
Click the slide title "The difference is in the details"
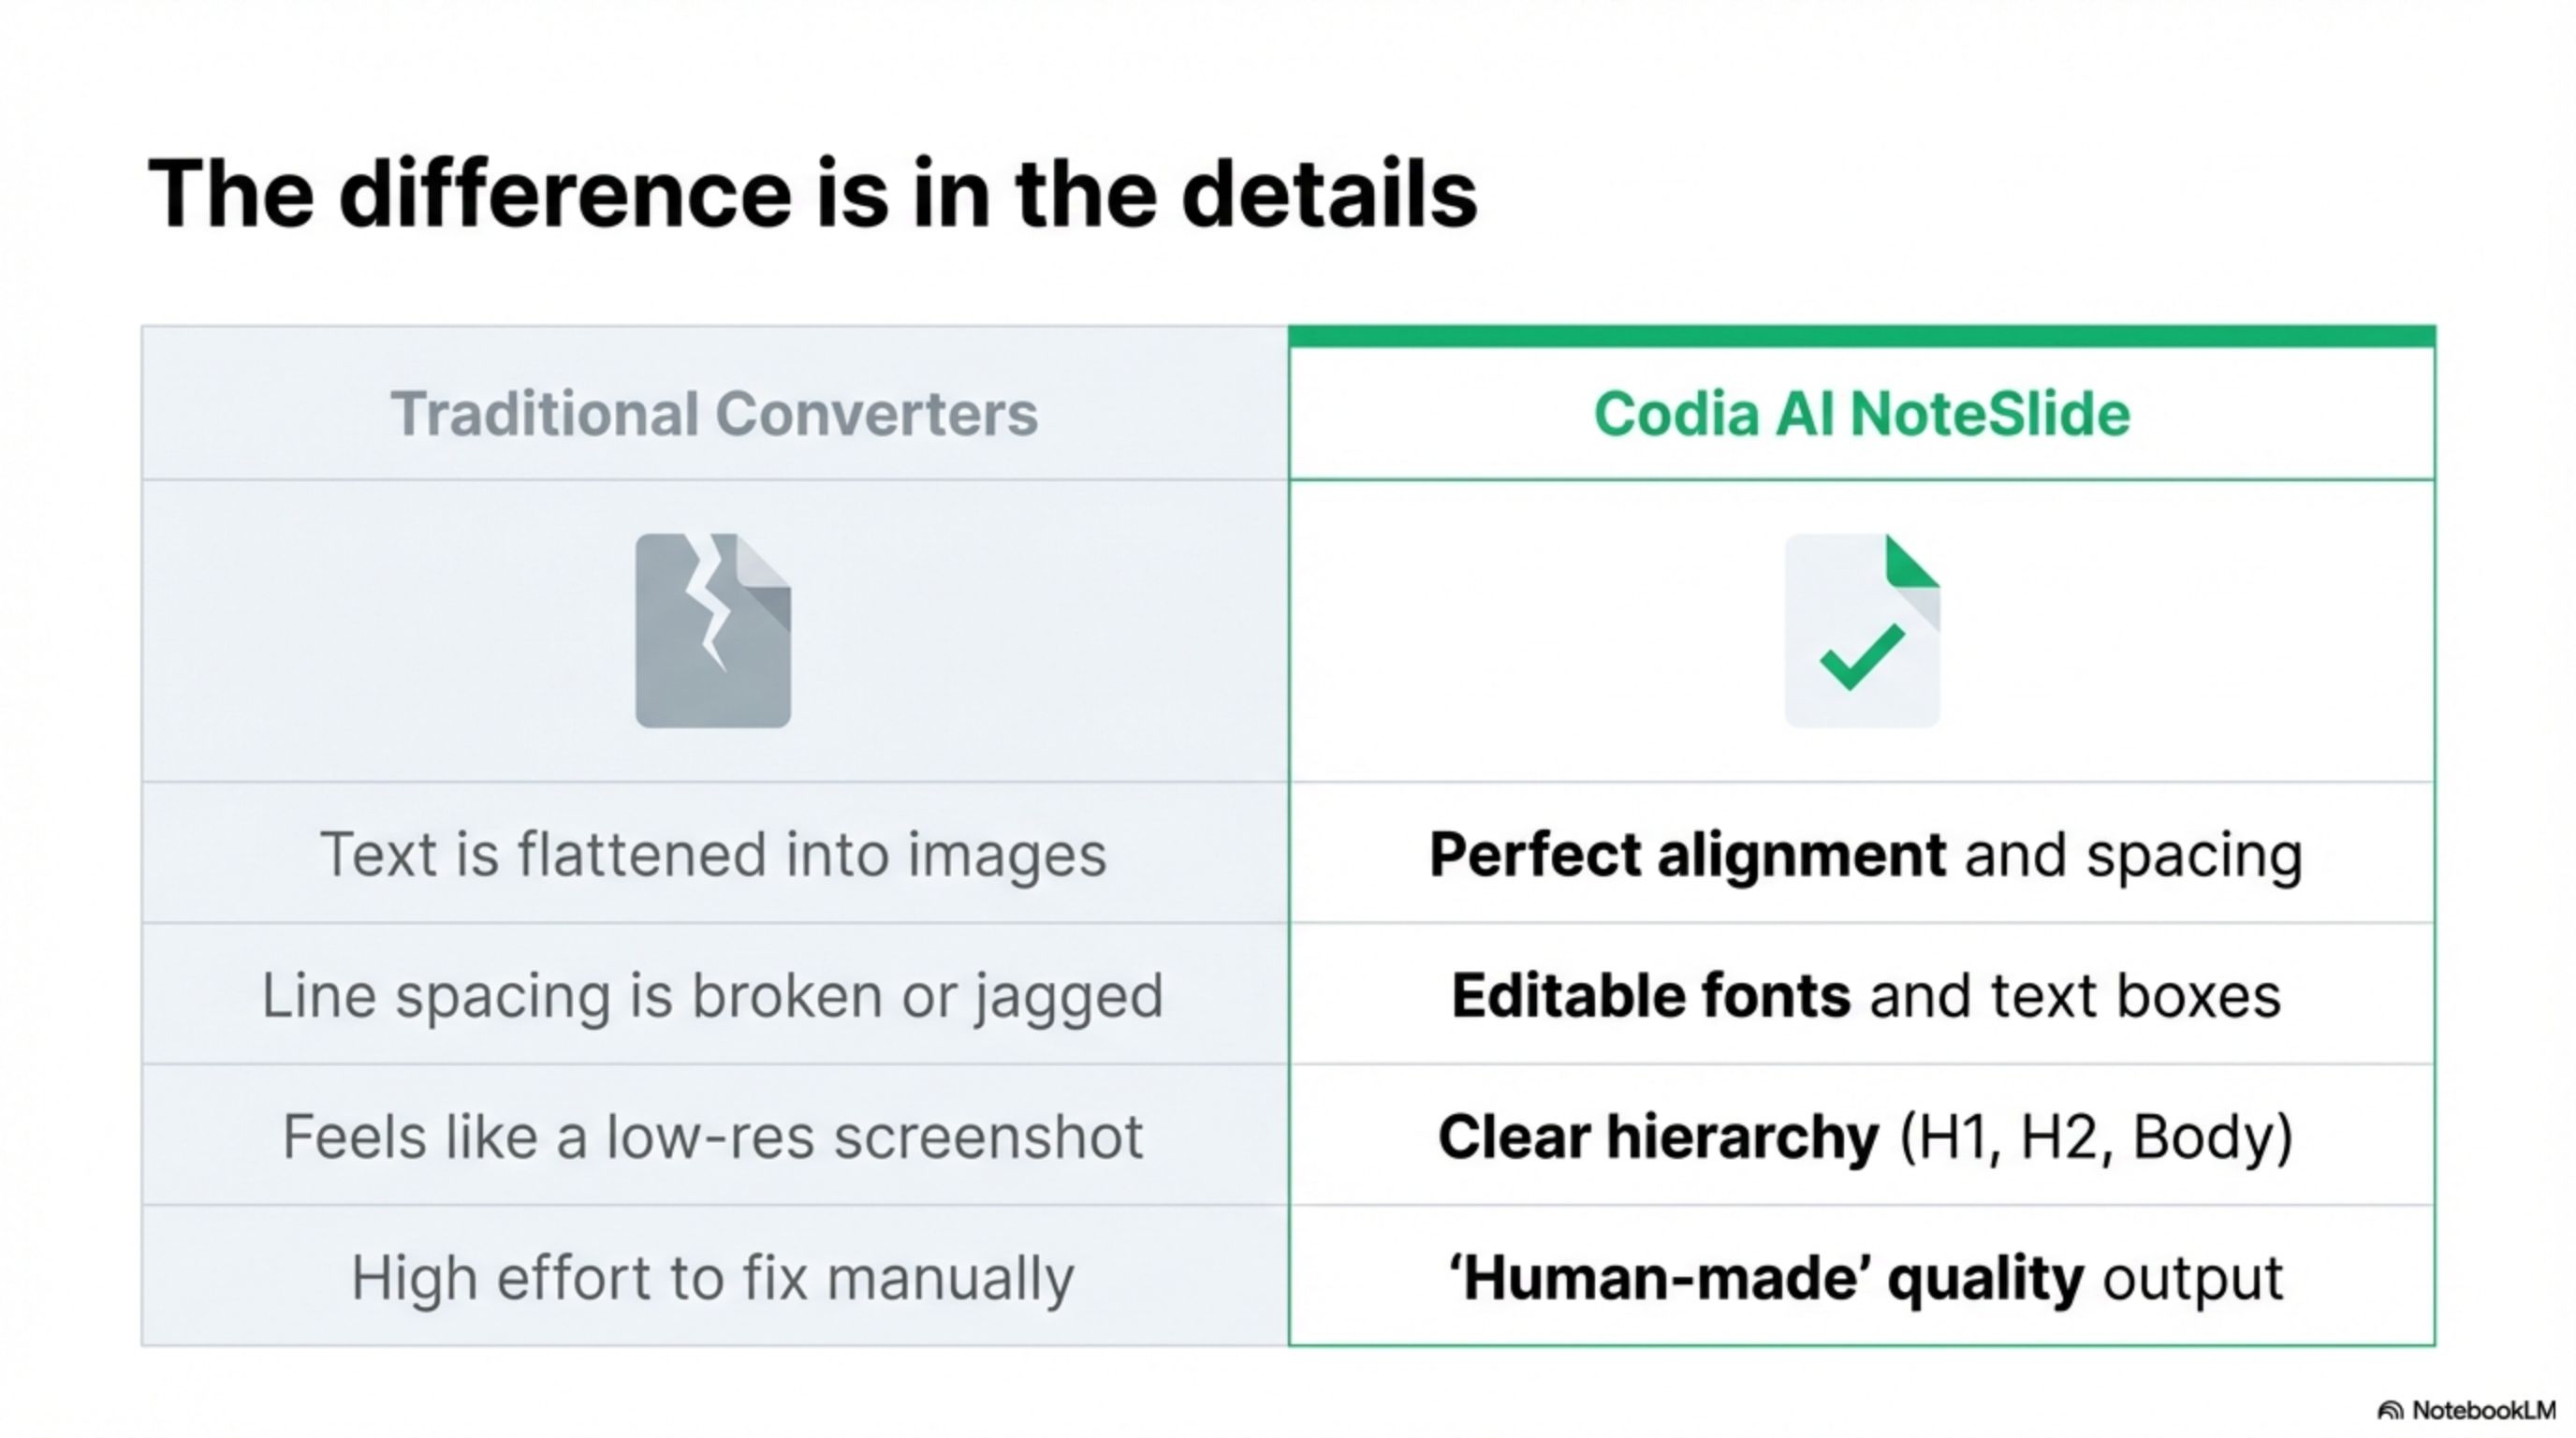point(812,194)
